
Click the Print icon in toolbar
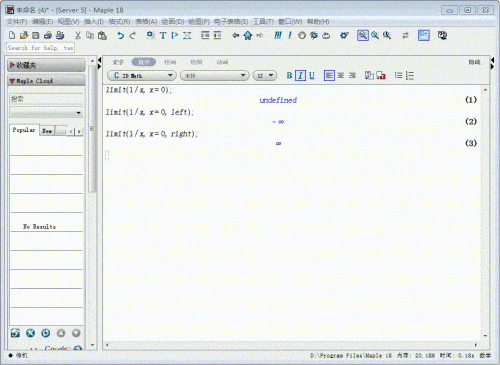[x=48, y=35]
